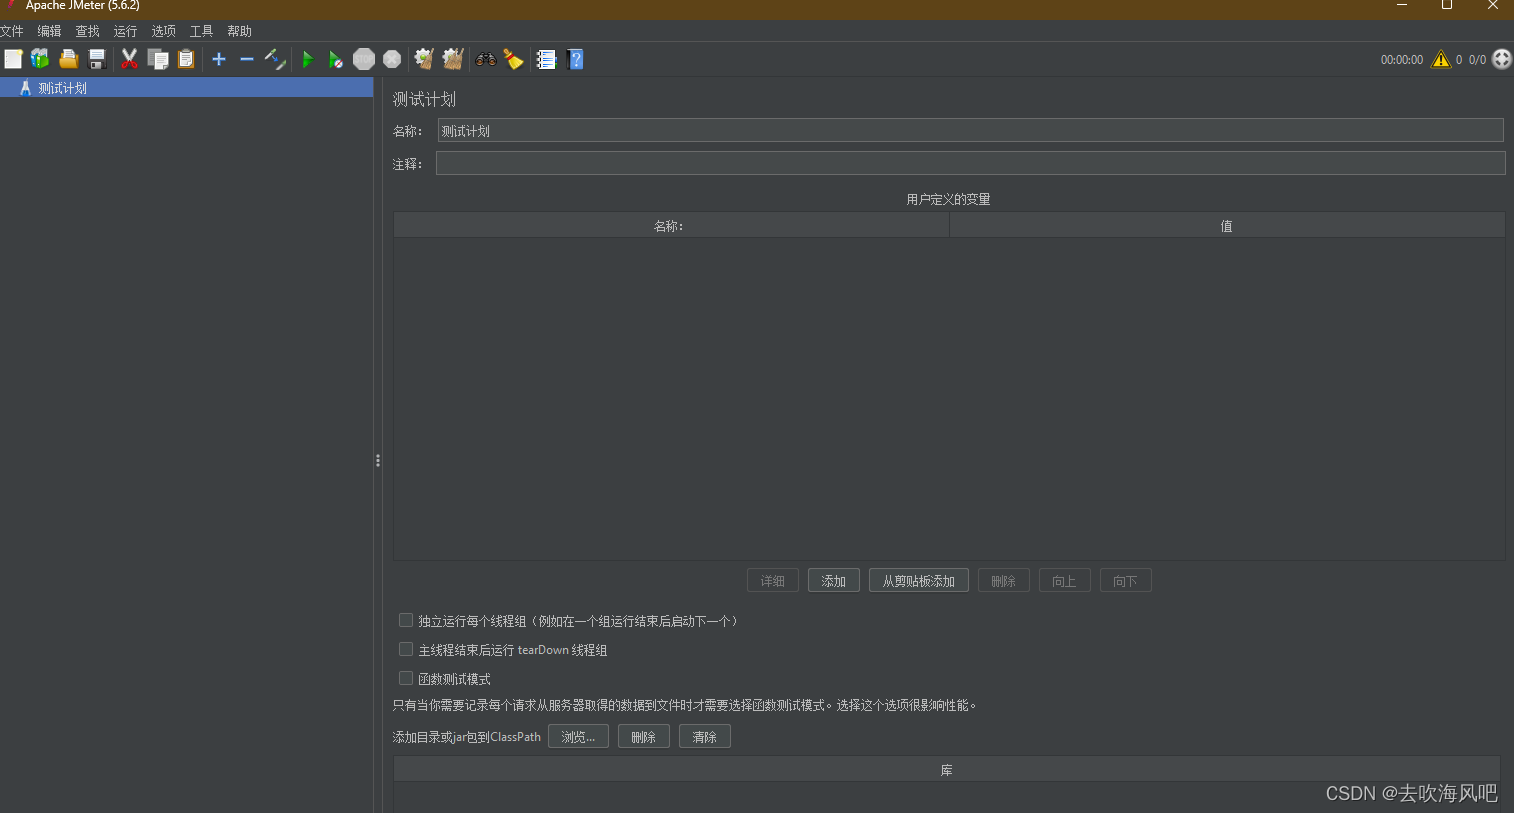Open the Function Helper dialog icon

tap(546, 59)
